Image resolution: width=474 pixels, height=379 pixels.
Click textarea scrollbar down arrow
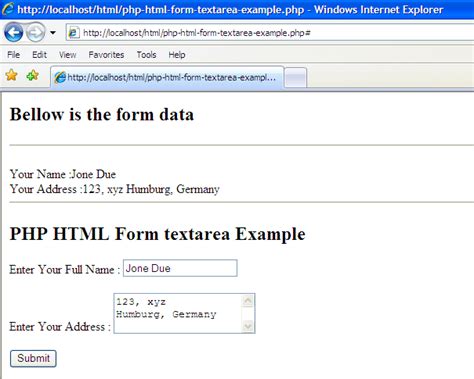coord(248,326)
